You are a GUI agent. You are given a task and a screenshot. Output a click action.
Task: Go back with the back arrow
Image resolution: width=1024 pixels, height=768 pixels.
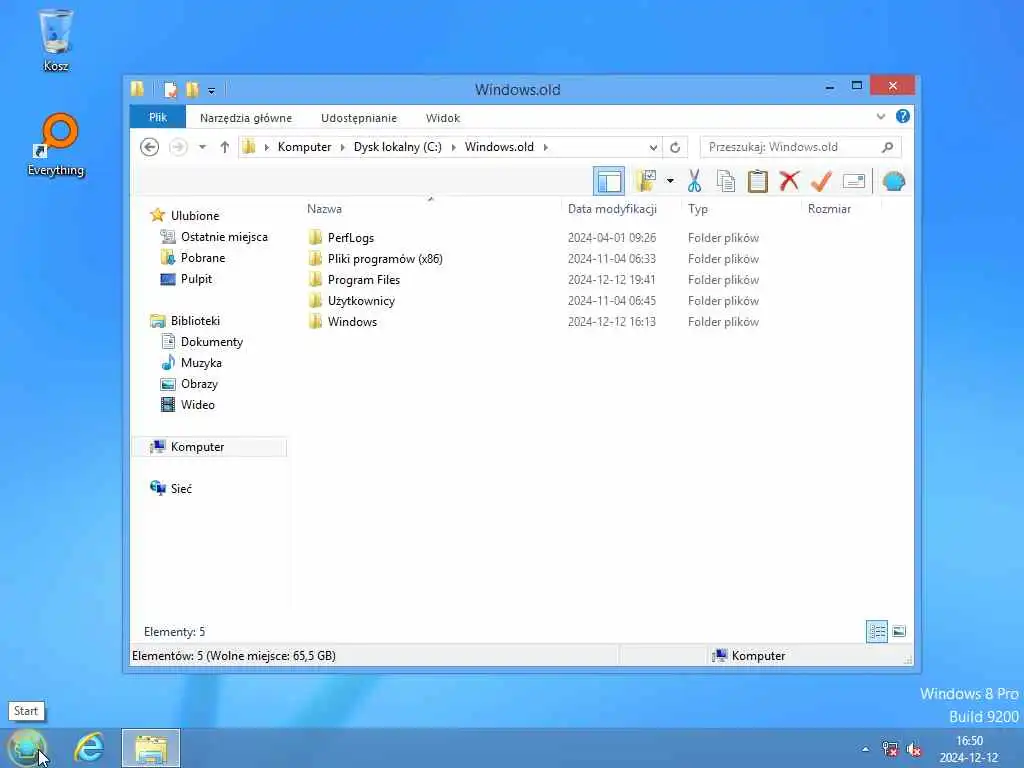coord(150,147)
